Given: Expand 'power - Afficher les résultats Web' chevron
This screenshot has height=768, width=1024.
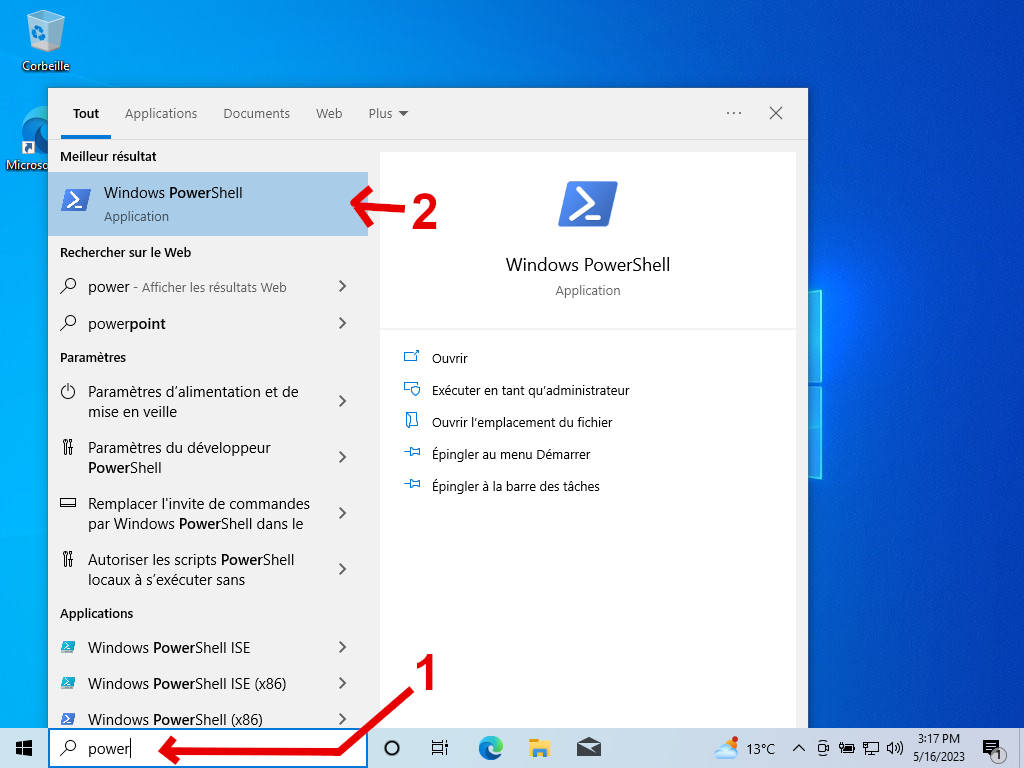Looking at the screenshot, I should click(342, 286).
